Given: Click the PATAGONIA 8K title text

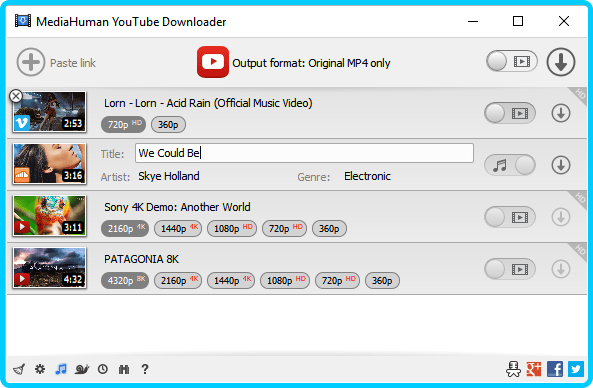Looking at the screenshot, I should pos(142,259).
